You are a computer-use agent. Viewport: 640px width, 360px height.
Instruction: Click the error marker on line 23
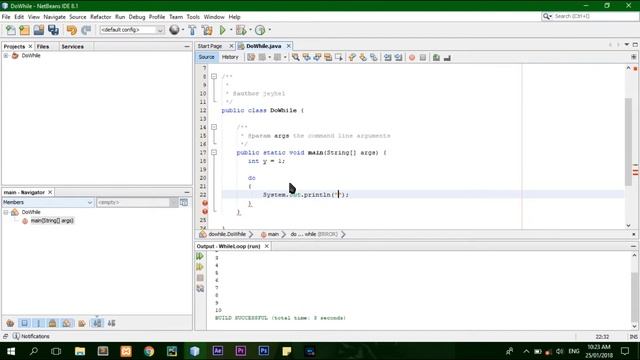(x=205, y=203)
